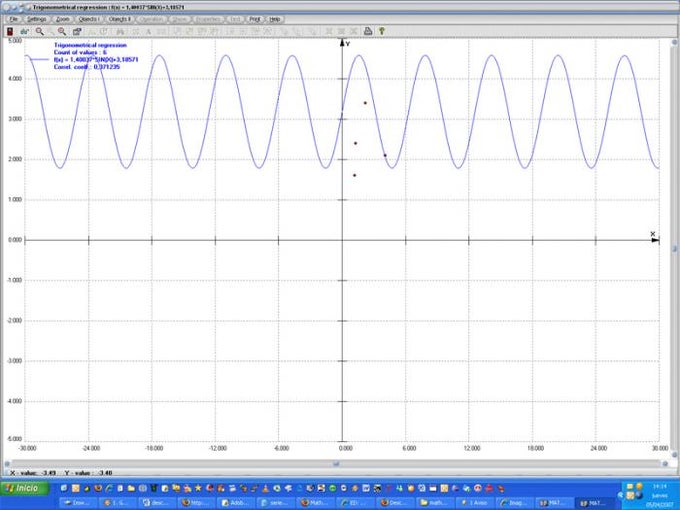
Task: Switch to the 'Dow...' taskbar window
Action: [78, 503]
